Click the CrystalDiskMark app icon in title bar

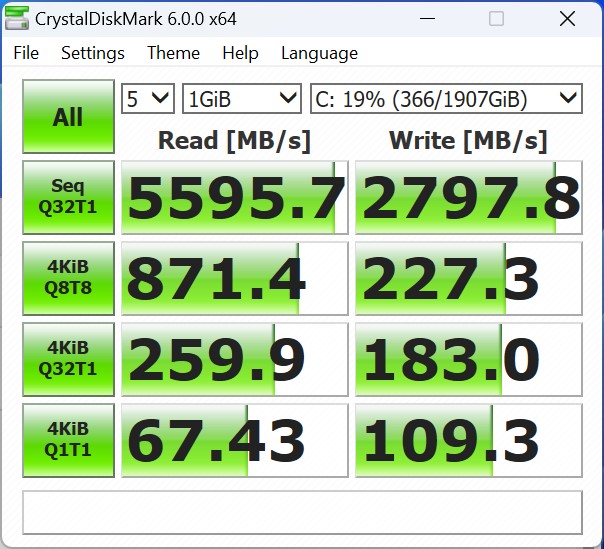[x=17, y=18]
